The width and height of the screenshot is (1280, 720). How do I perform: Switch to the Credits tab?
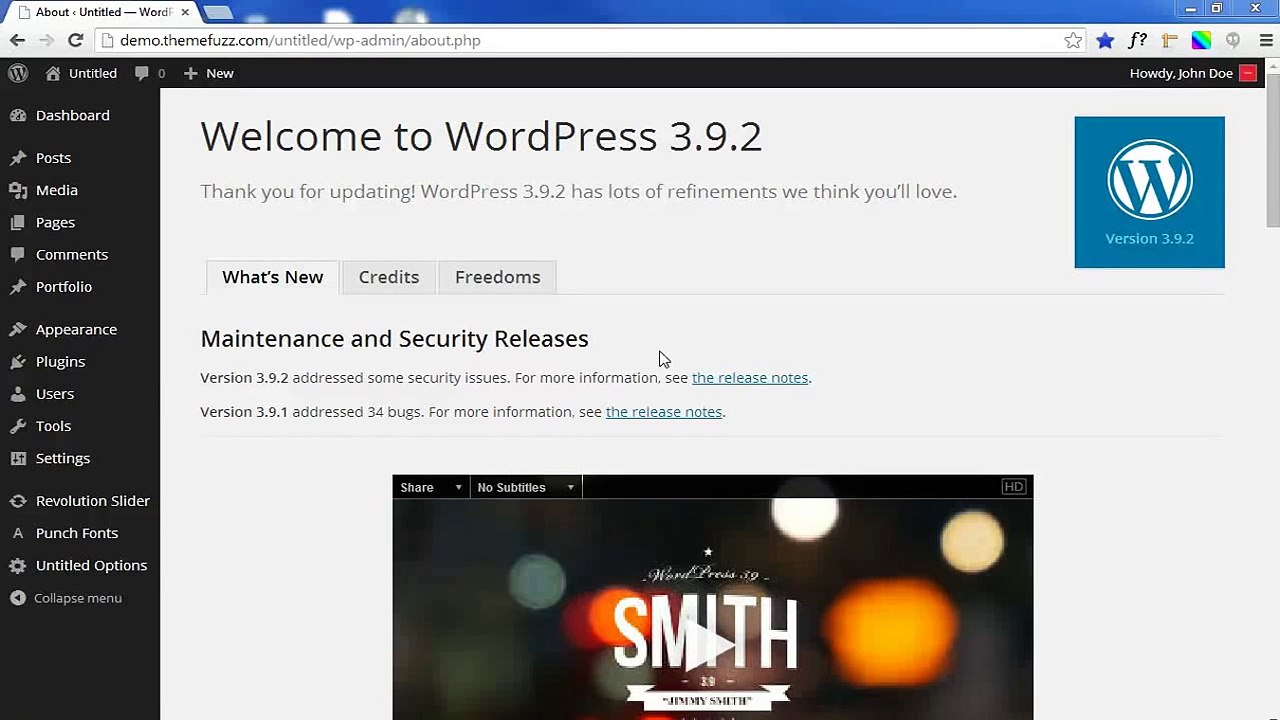[x=389, y=277]
